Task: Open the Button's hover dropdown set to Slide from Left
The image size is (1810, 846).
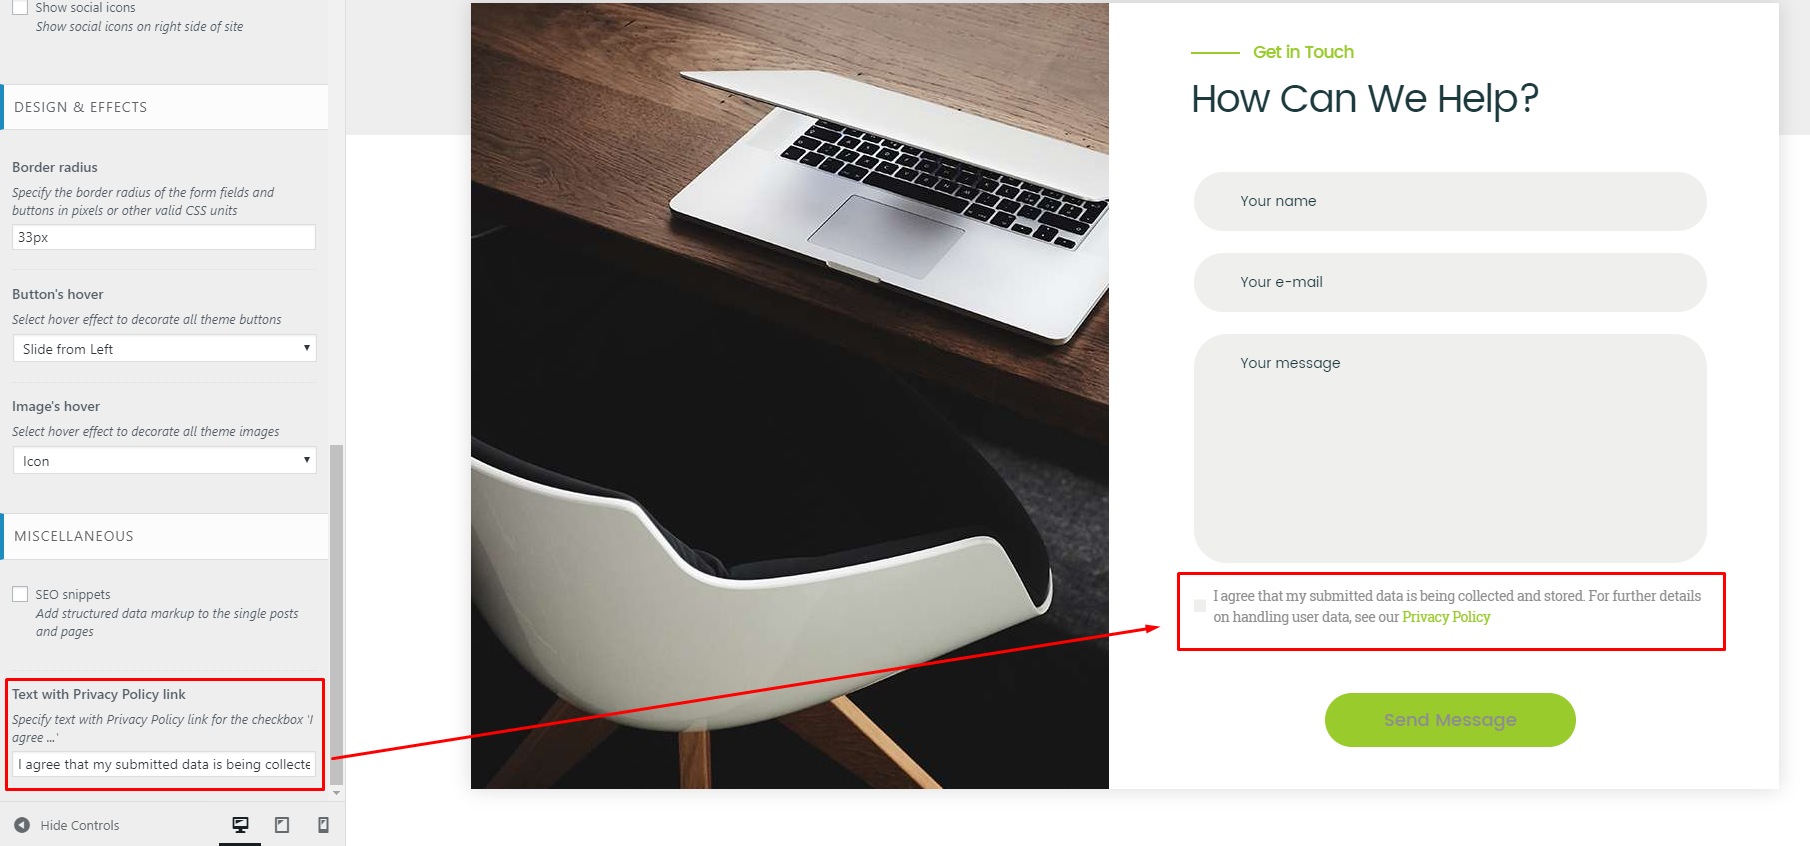Action: tap(164, 348)
